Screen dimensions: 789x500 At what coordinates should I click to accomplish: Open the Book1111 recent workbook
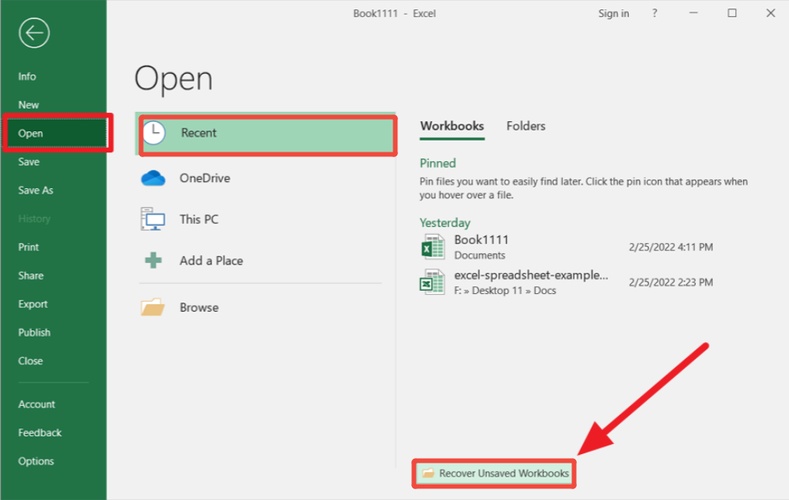(x=567, y=247)
